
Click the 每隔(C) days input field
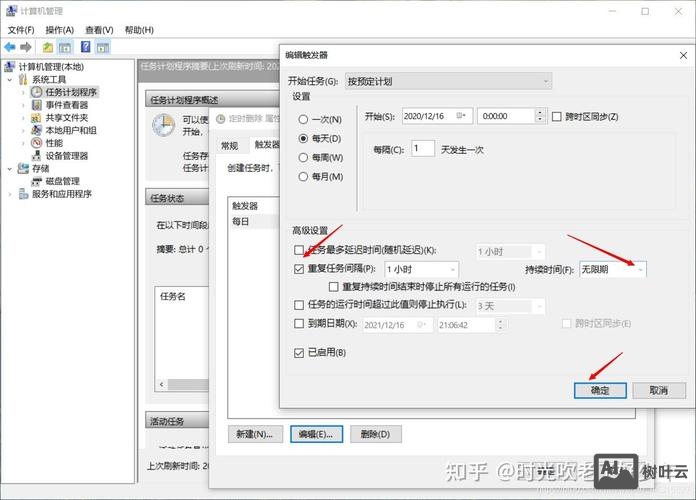click(422, 149)
